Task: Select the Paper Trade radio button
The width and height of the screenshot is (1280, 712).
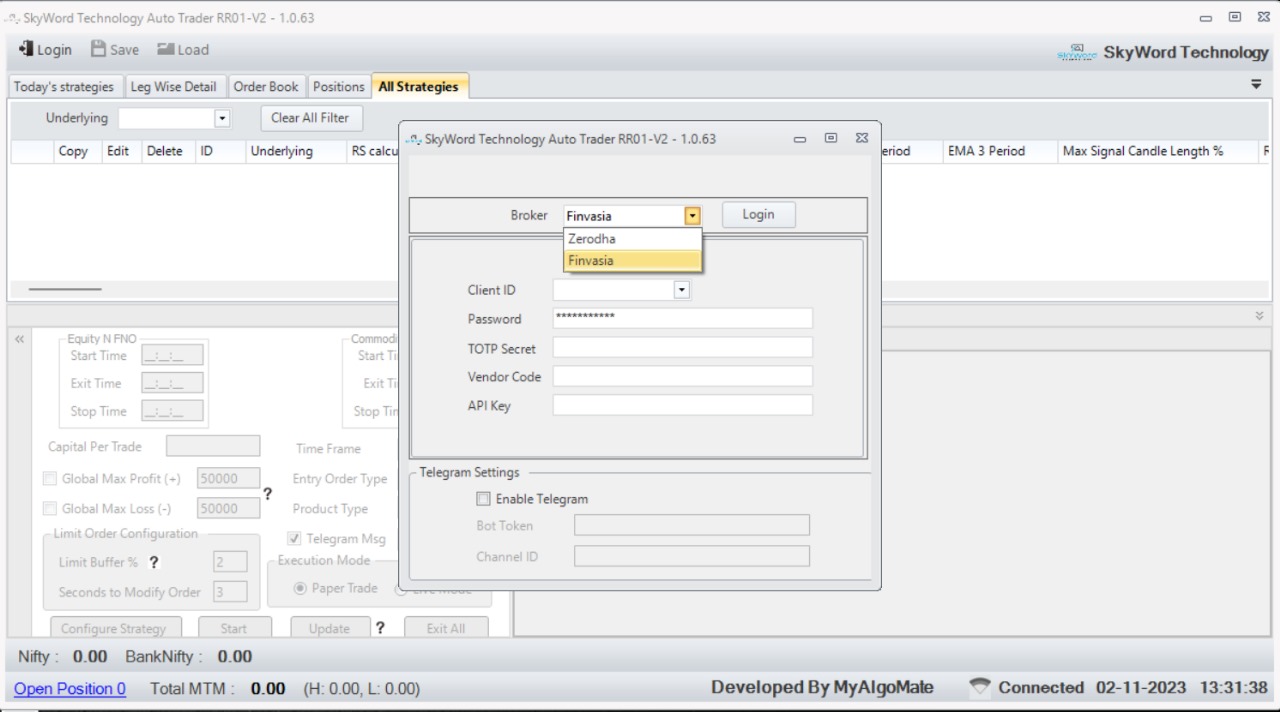Action: [x=300, y=588]
